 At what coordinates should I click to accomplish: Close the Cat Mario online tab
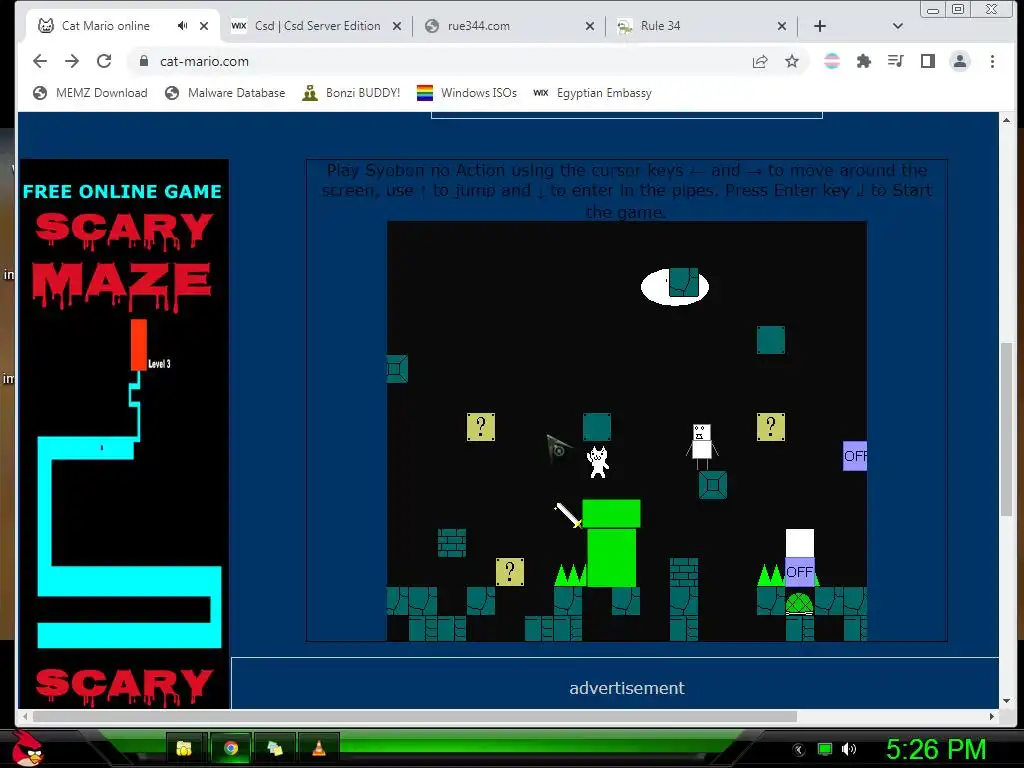coord(204,26)
